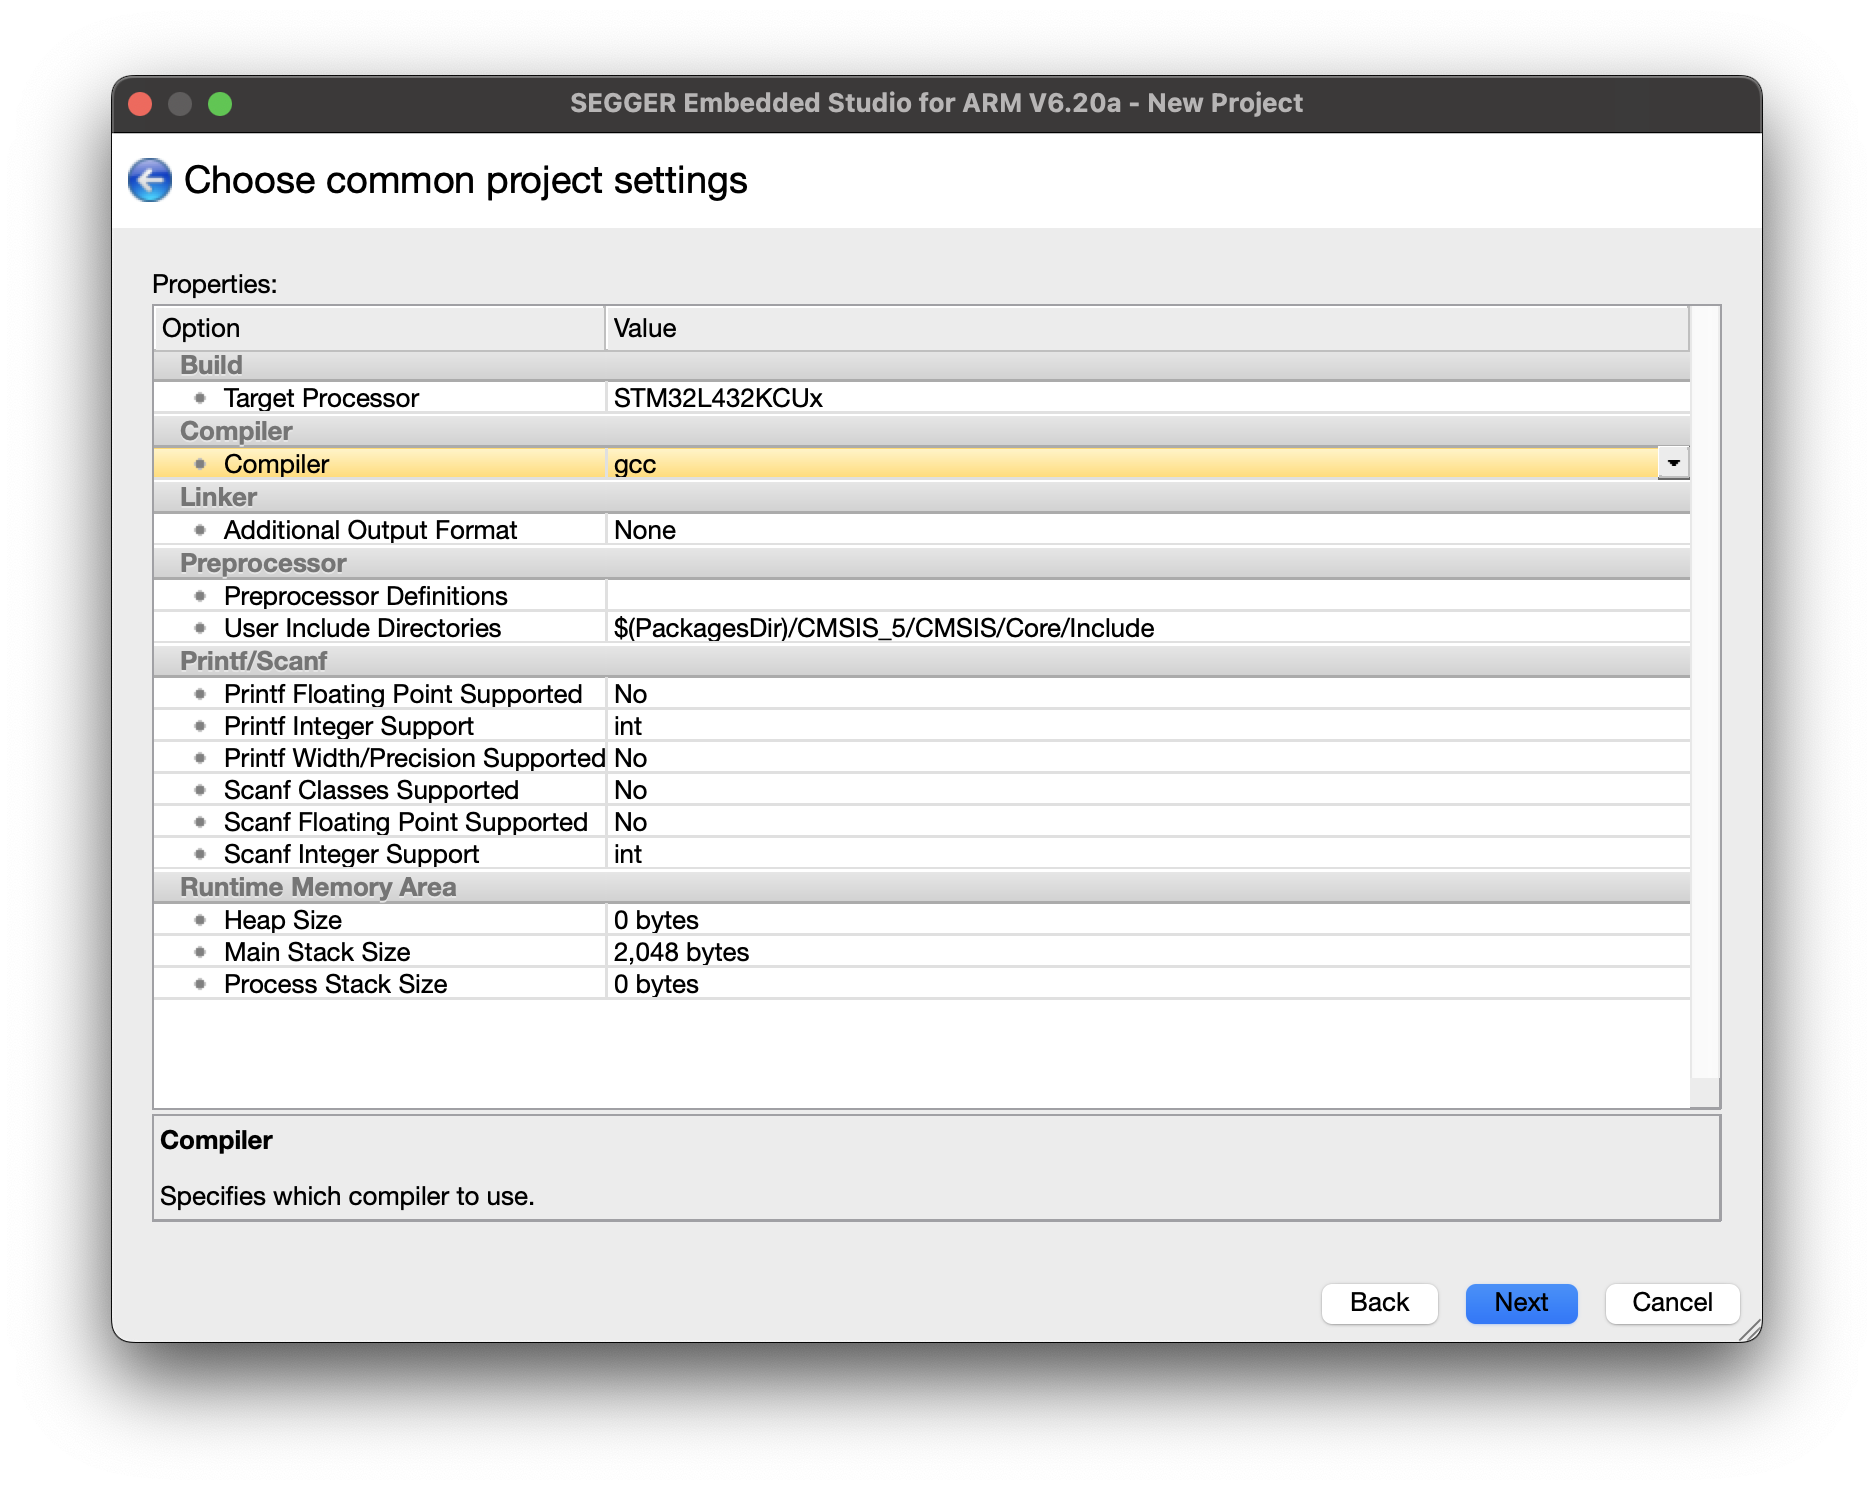Select the Scanf Integer Support row
The width and height of the screenshot is (1874, 1490).
[x=921, y=854]
